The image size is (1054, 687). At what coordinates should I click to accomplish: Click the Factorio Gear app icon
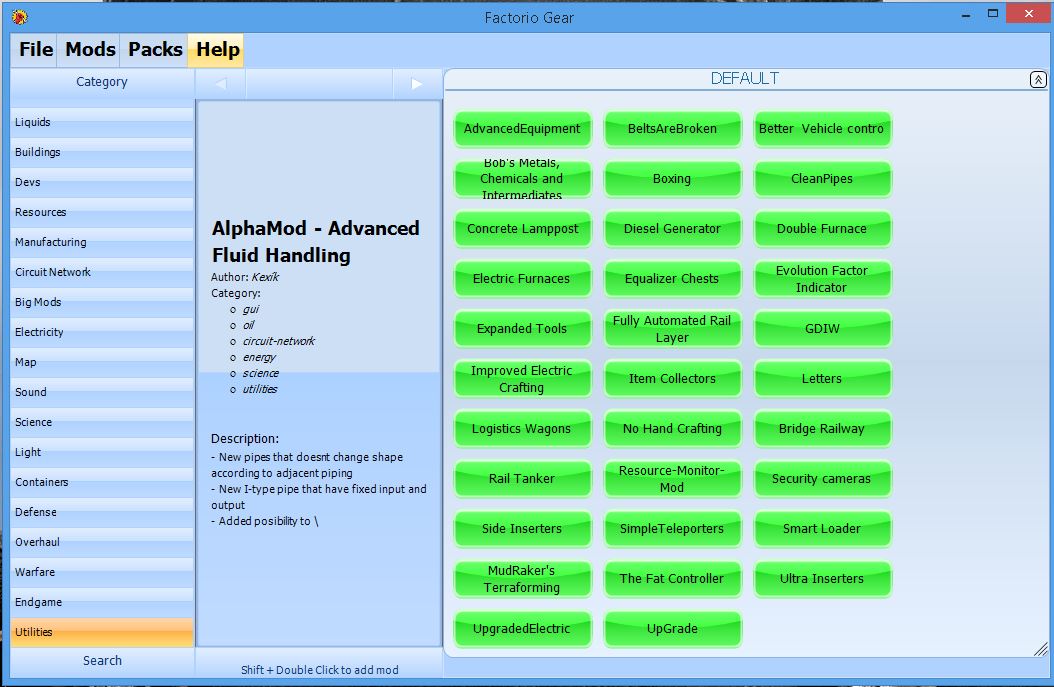19,16
